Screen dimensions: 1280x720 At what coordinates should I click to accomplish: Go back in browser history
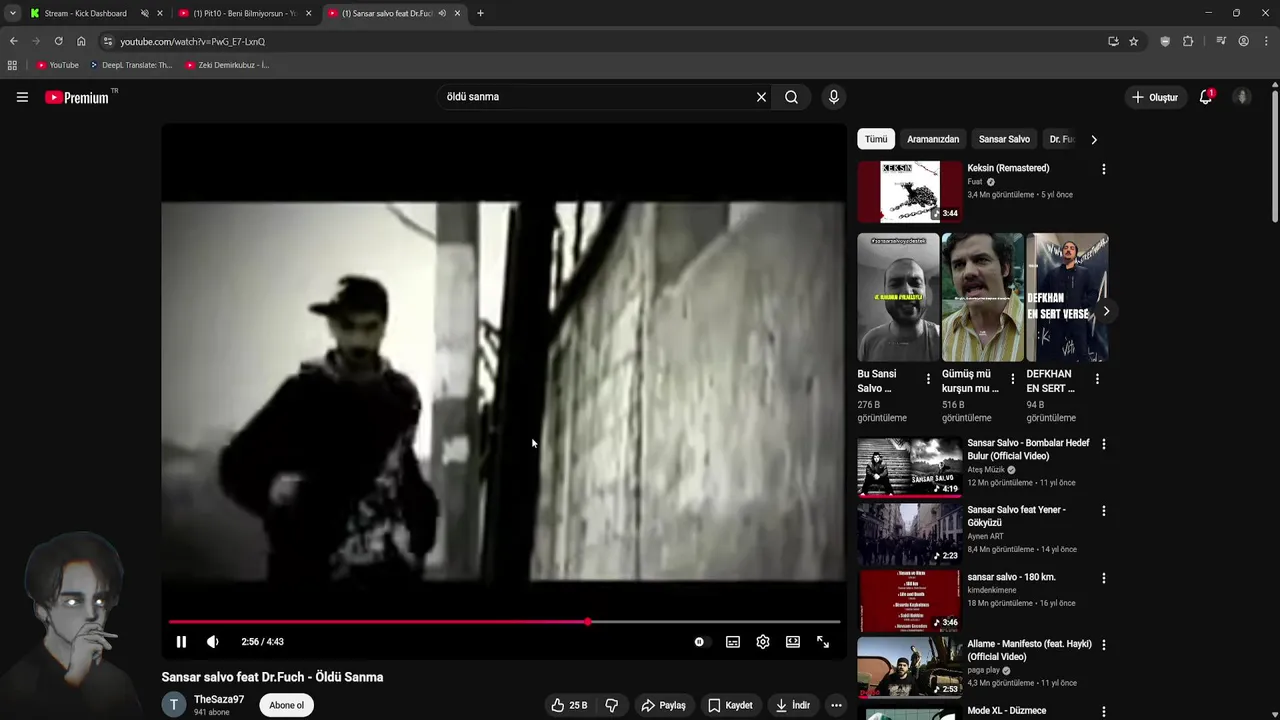(13, 41)
